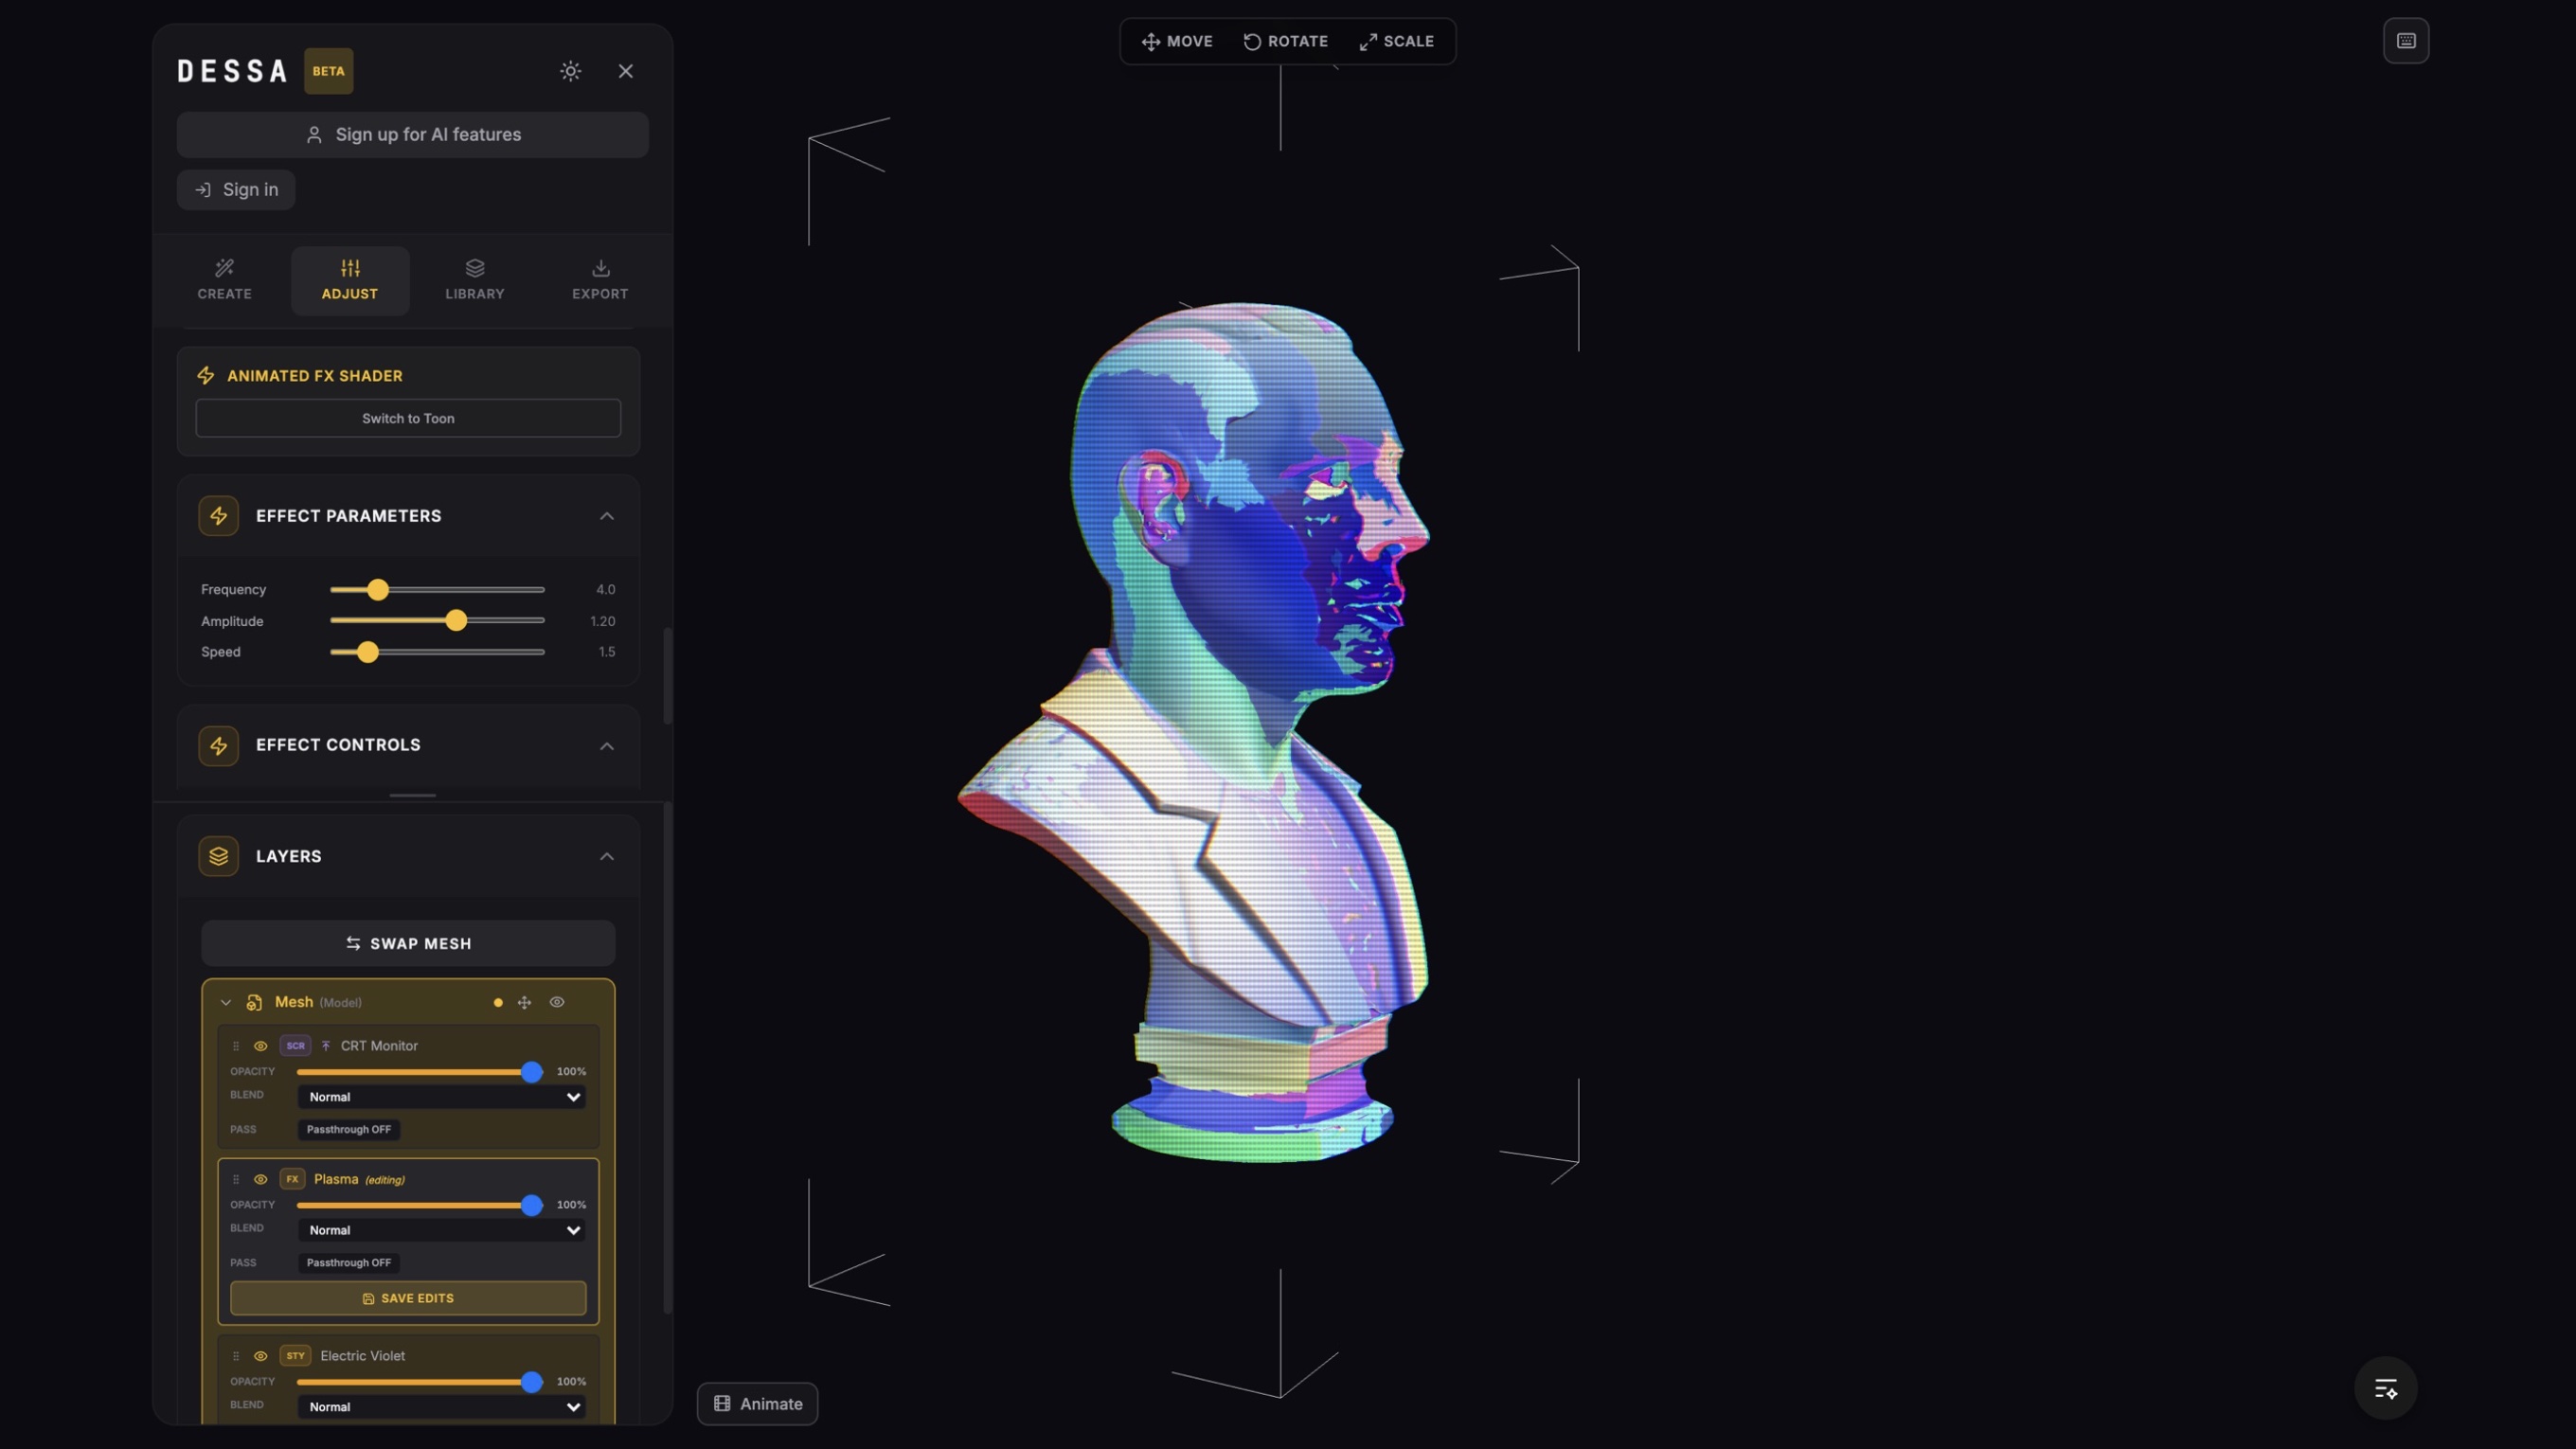Image resolution: width=2576 pixels, height=1449 pixels.
Task: Open the sparkle list icon bottom right
Action: click(2385, 1389)
